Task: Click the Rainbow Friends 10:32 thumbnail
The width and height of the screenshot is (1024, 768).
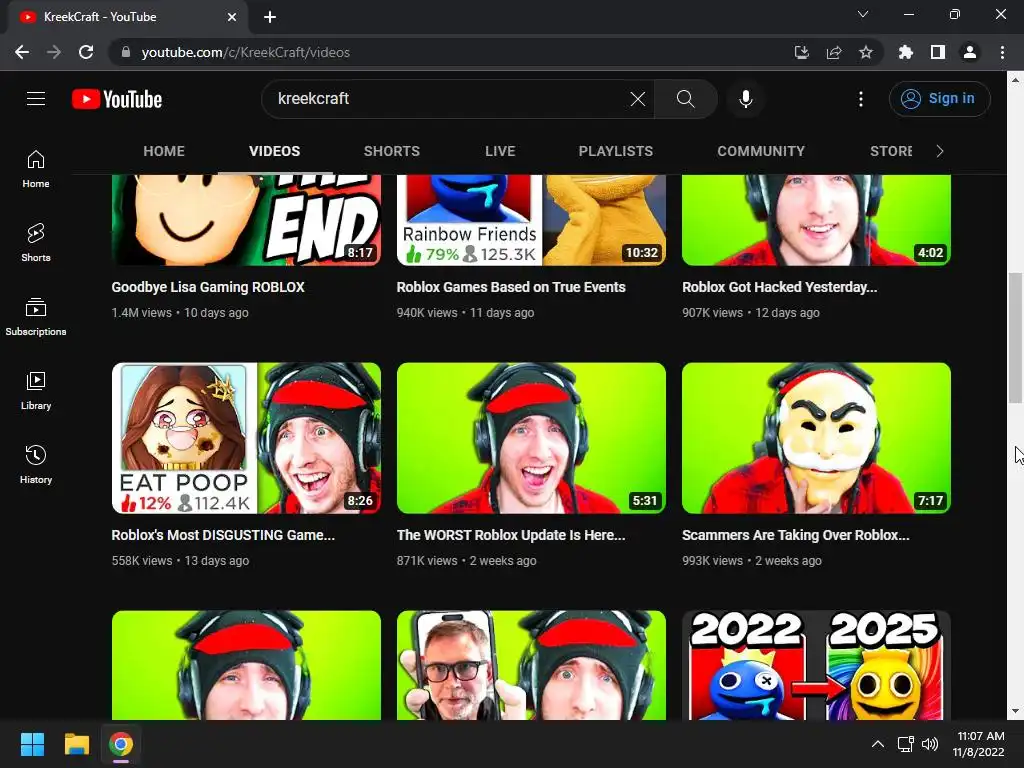Action: [531, 219]
